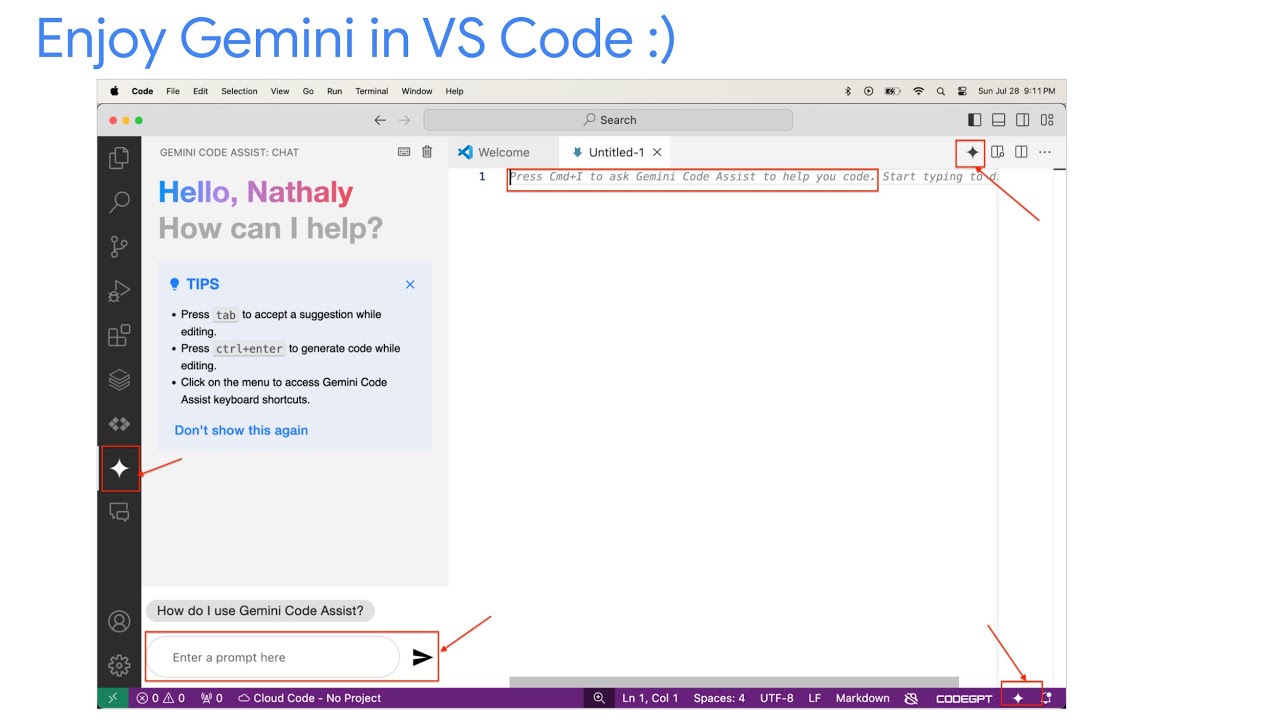Open the chat bubbles view in activity bar
This screenshot has height=720, width=1280.
[x=119, y=512]
